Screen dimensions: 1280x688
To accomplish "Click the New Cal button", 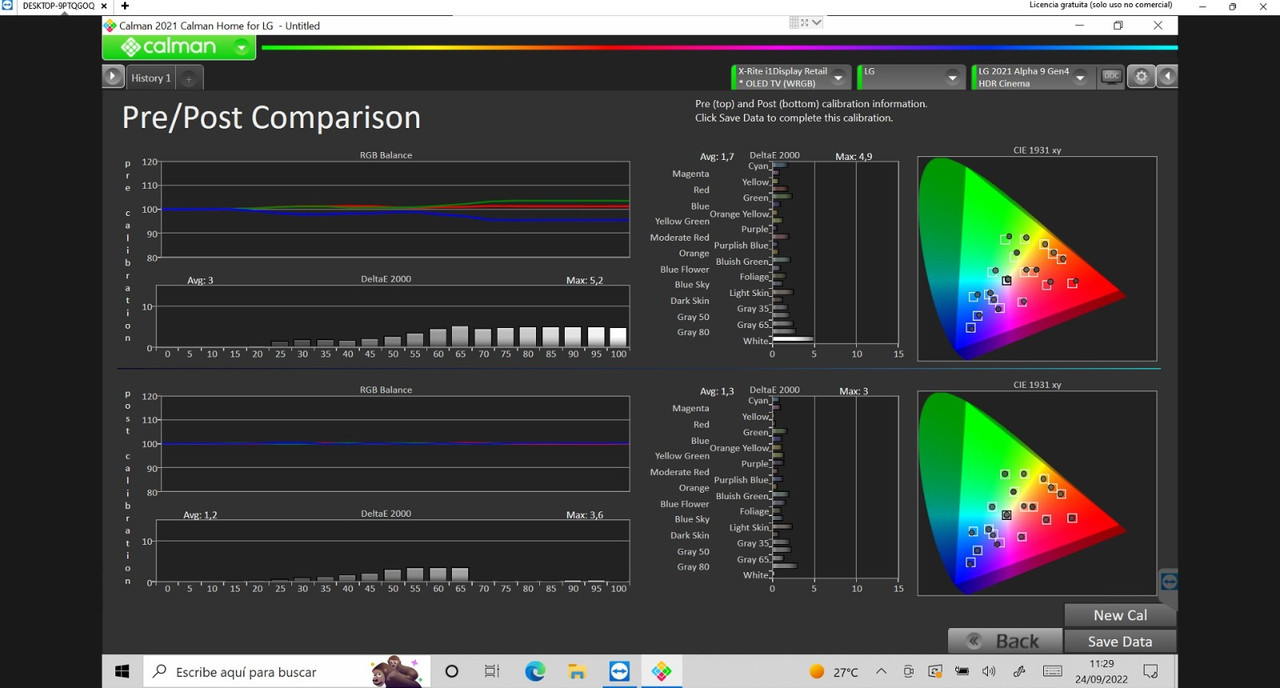I will 1120,615.
